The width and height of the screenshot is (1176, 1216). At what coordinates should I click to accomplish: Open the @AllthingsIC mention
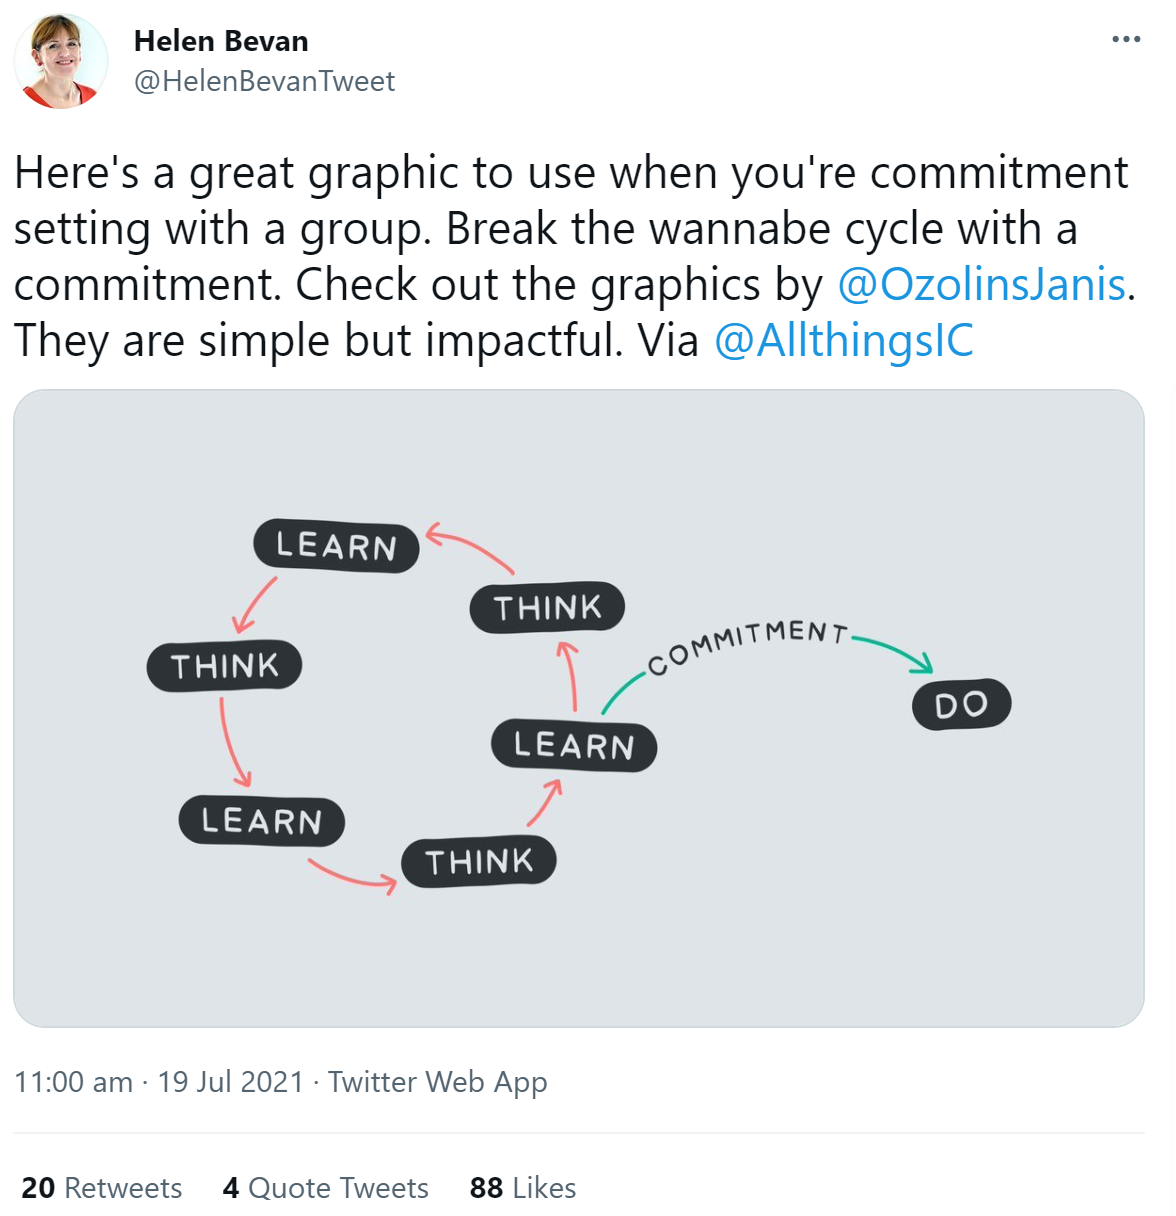843,340
